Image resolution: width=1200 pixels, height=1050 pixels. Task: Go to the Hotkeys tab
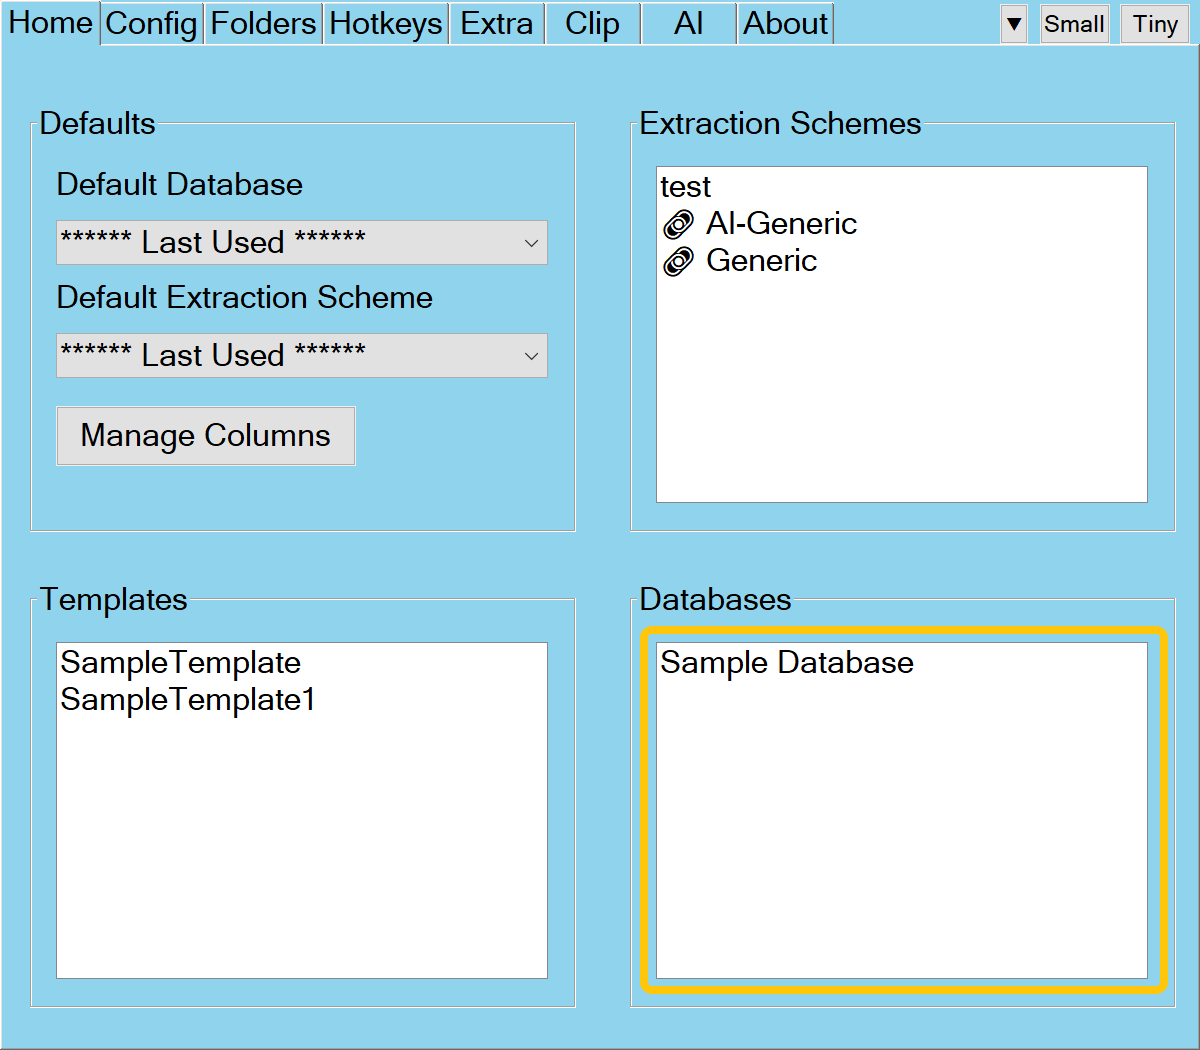(x=385, y=24)
